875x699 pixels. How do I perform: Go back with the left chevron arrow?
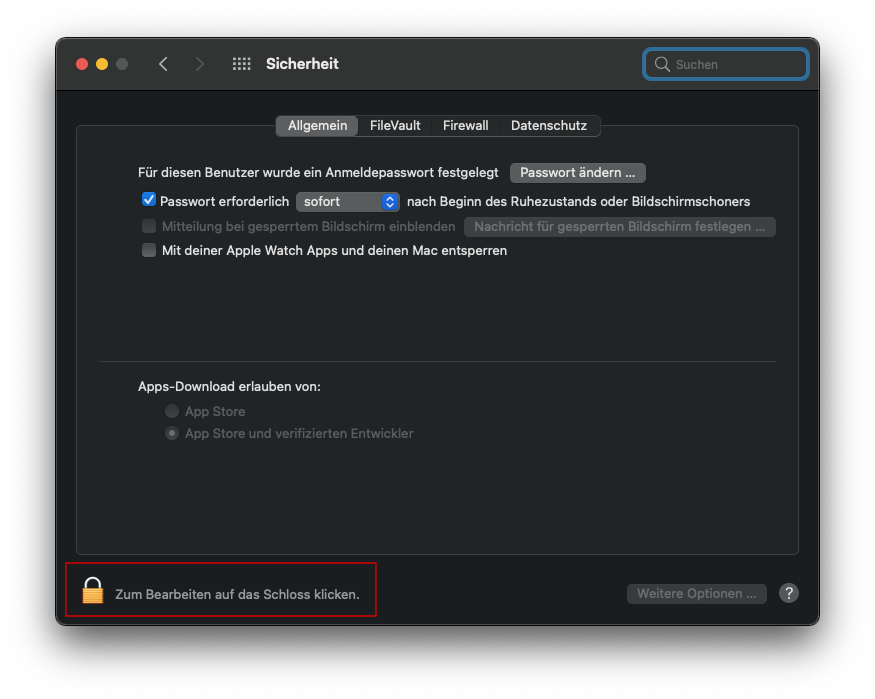(x=163, y=64)
